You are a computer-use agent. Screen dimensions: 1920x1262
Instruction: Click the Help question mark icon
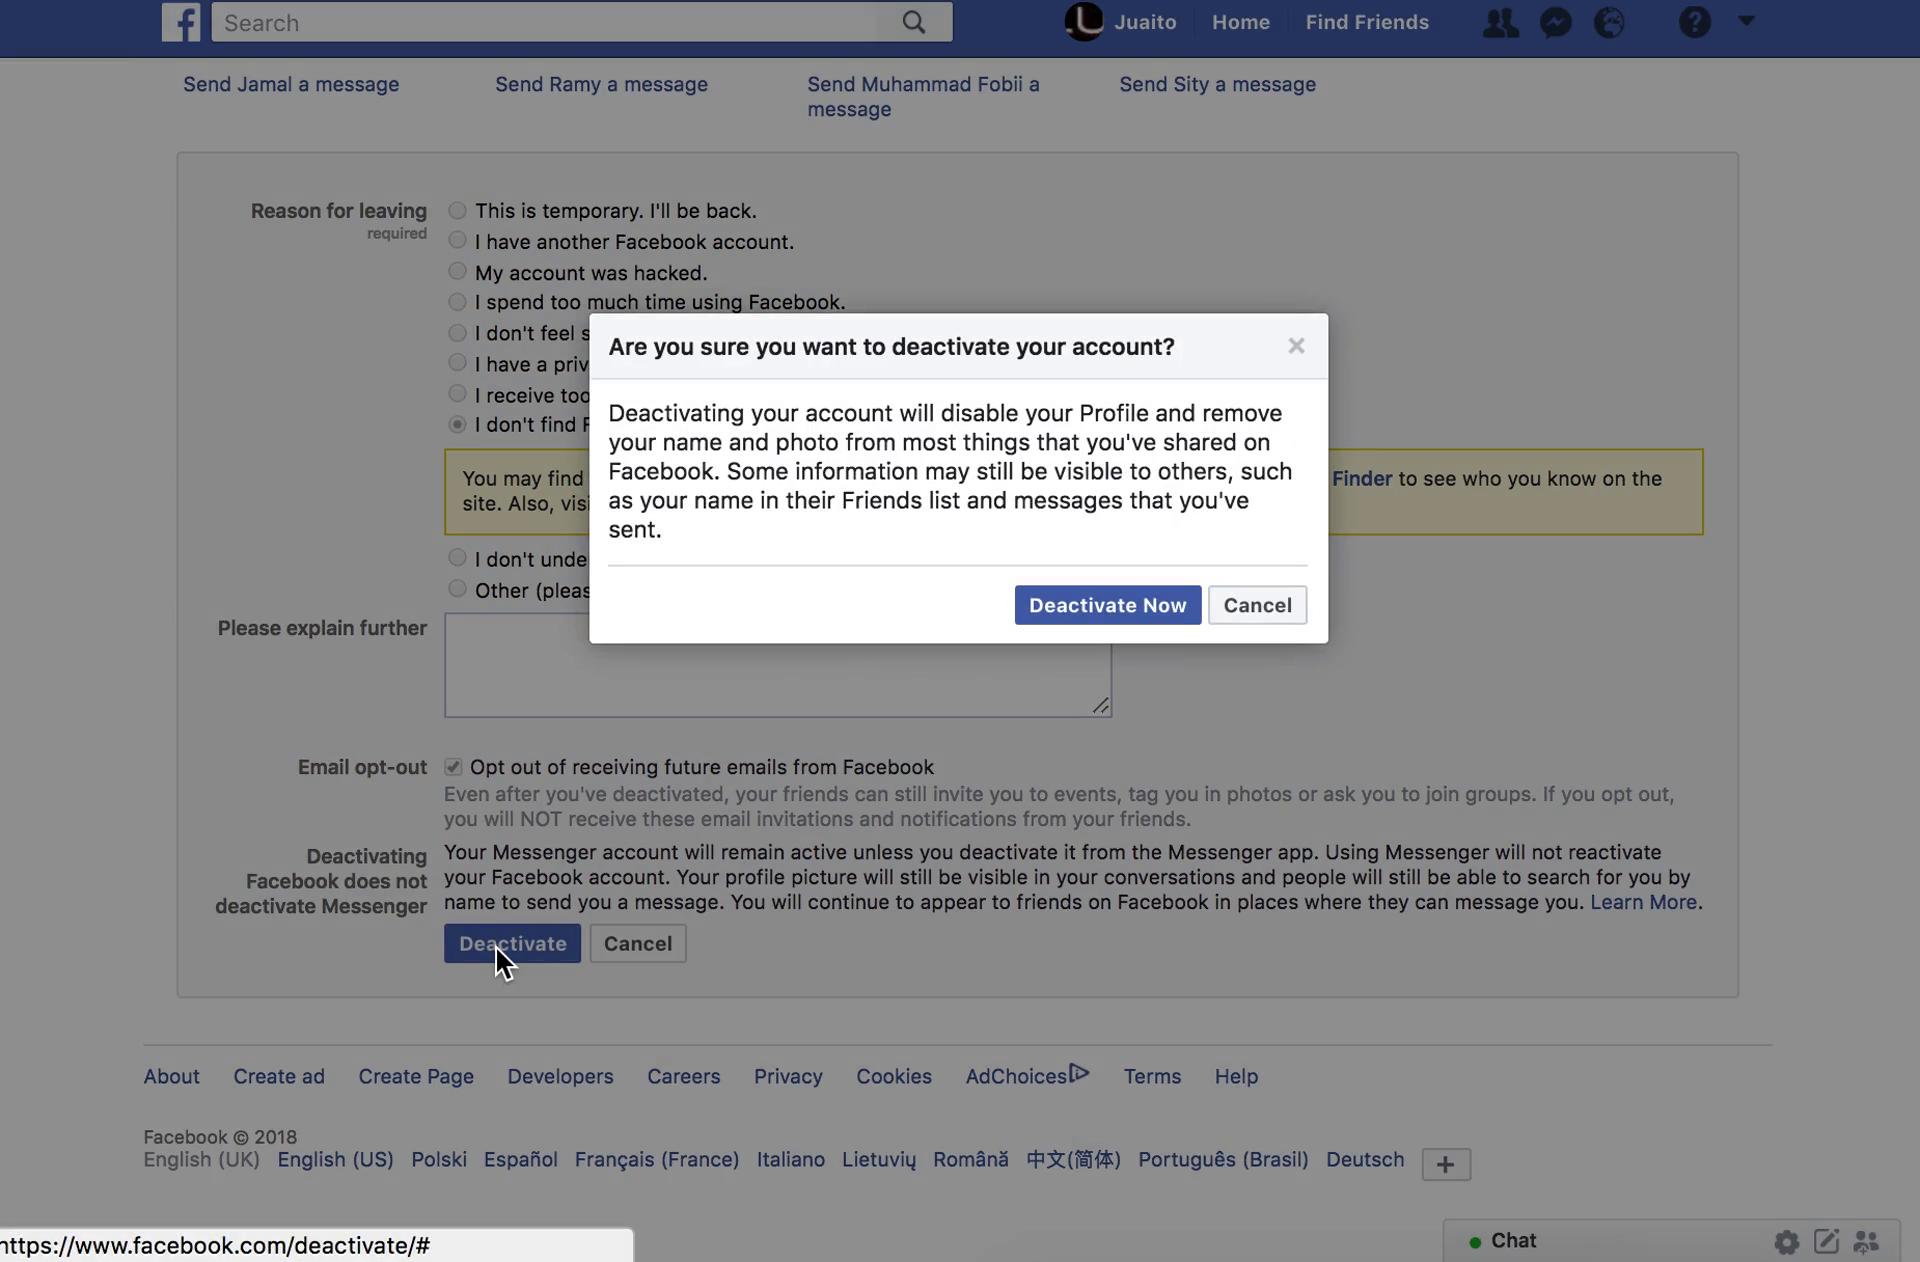(x=1693, y=20)
